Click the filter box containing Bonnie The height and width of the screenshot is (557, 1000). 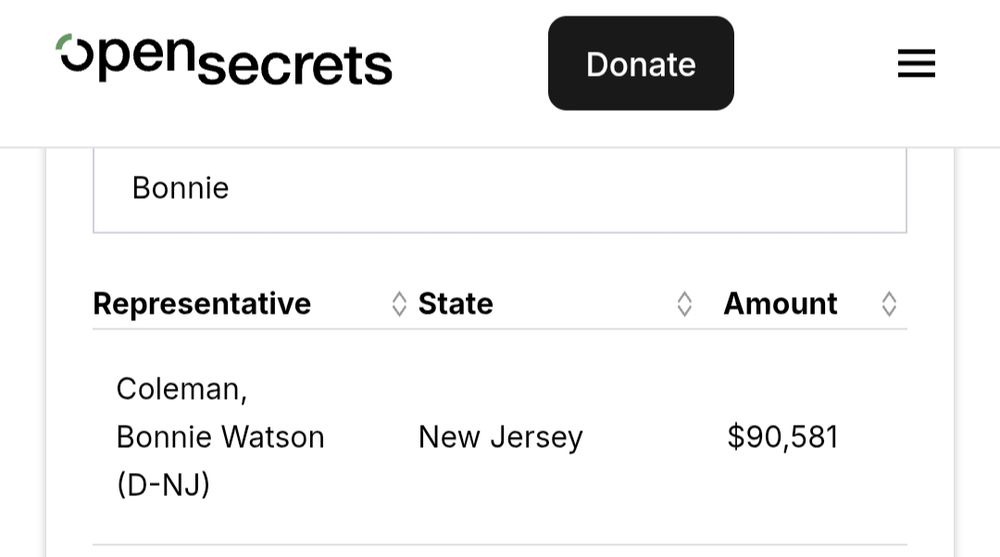(500, 190)
